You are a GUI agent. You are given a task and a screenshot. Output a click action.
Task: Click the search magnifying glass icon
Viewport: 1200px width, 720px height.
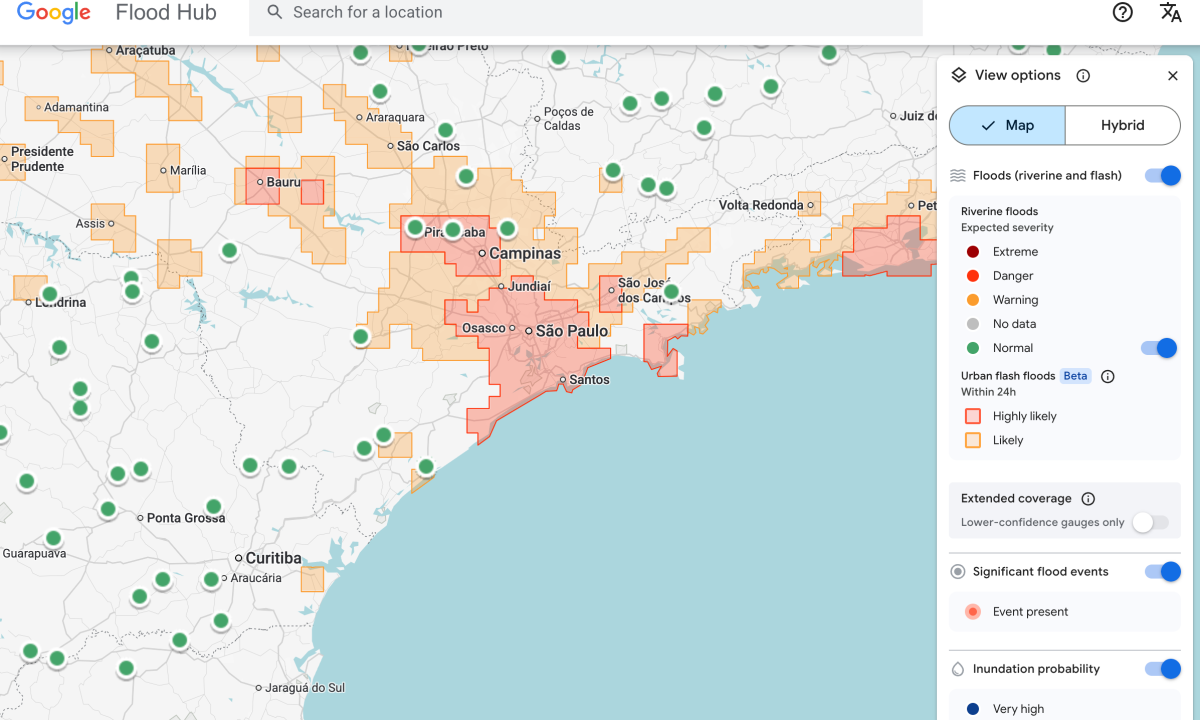pos(274,12)
